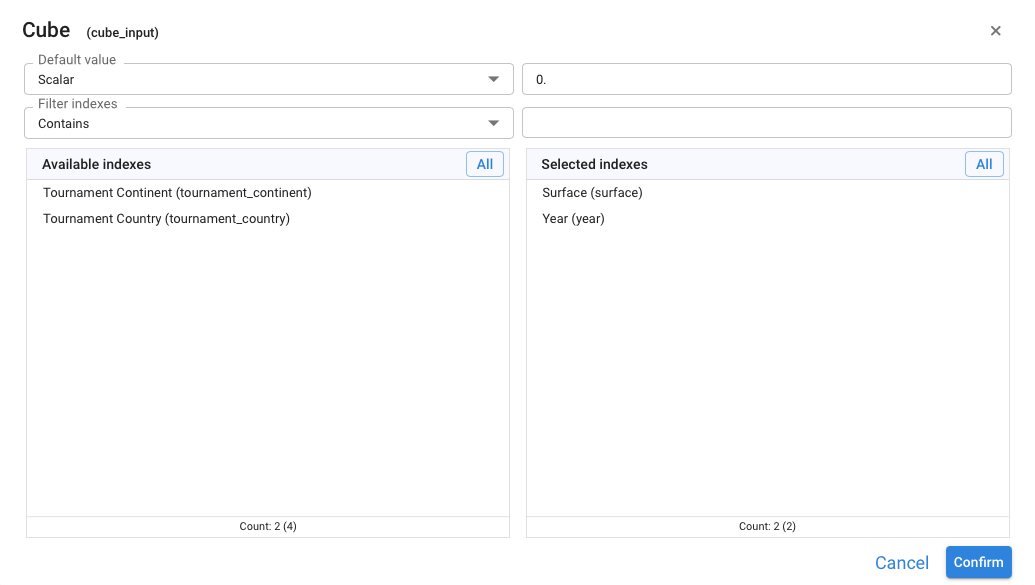
Task: Click the default value field showing 0.
Action: tap(766, 79)
